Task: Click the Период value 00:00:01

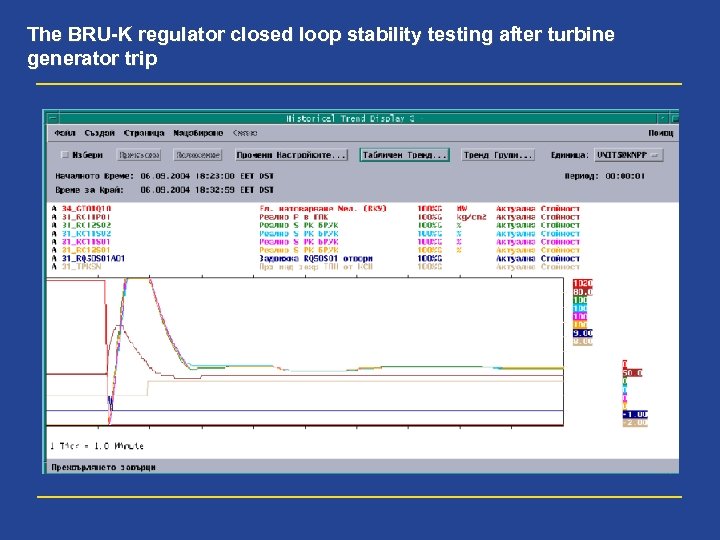Action: pyautogui.click(x=625, y=176)
